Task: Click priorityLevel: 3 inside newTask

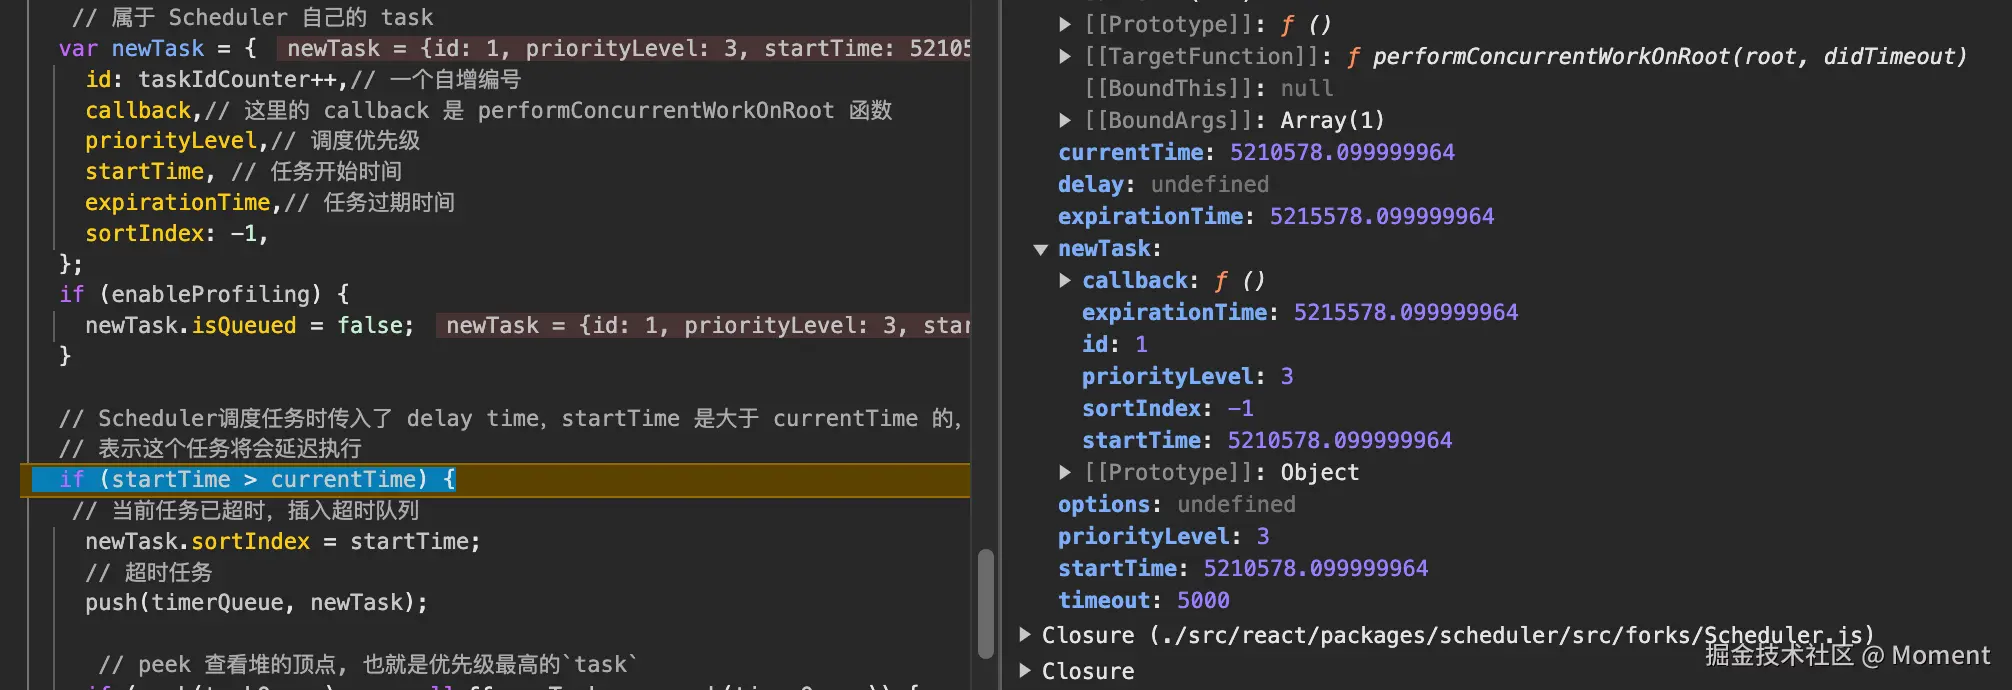Action: (1187, 377)
